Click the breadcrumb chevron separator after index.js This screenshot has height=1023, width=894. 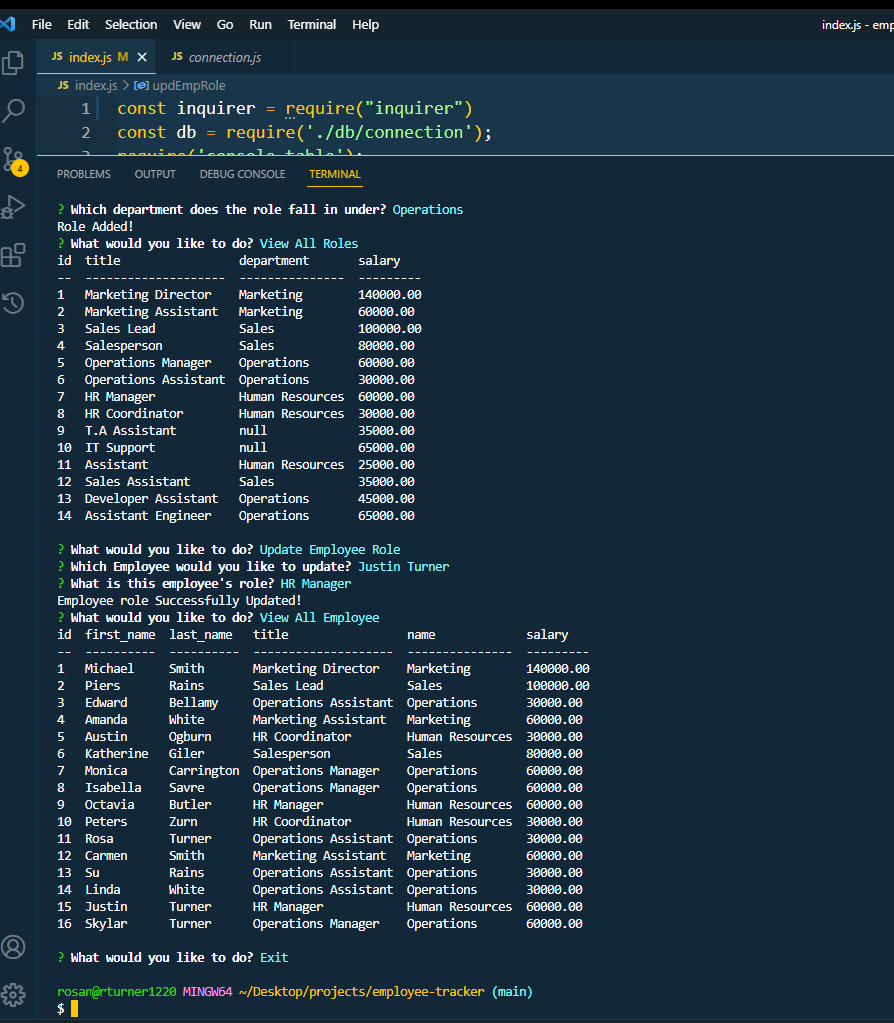coord(126,85)
